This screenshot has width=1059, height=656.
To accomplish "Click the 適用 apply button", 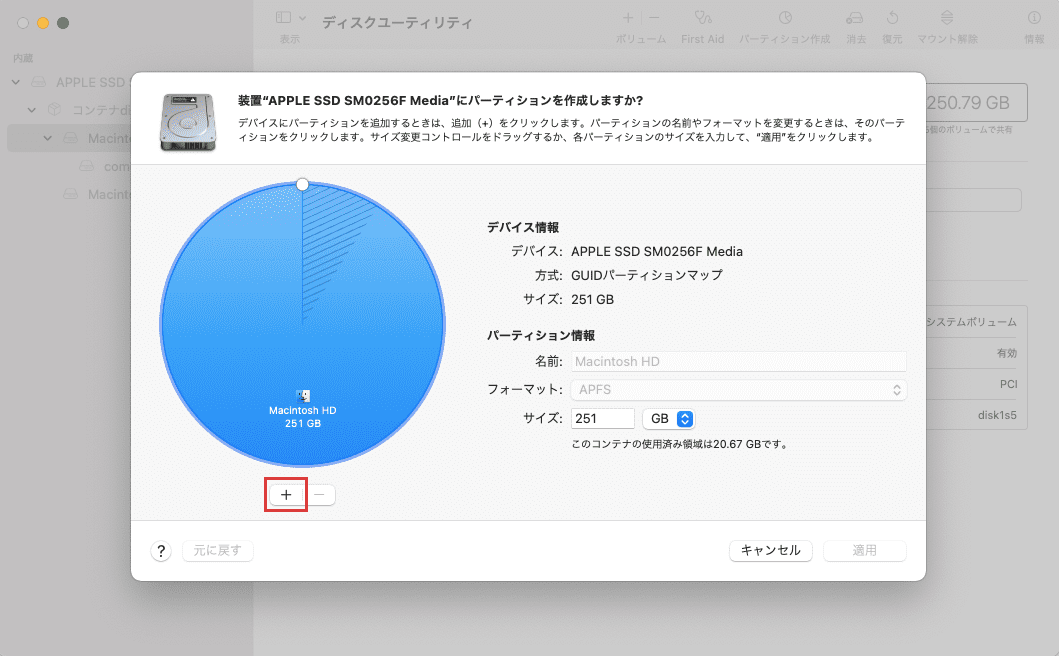I will point(864,551).
